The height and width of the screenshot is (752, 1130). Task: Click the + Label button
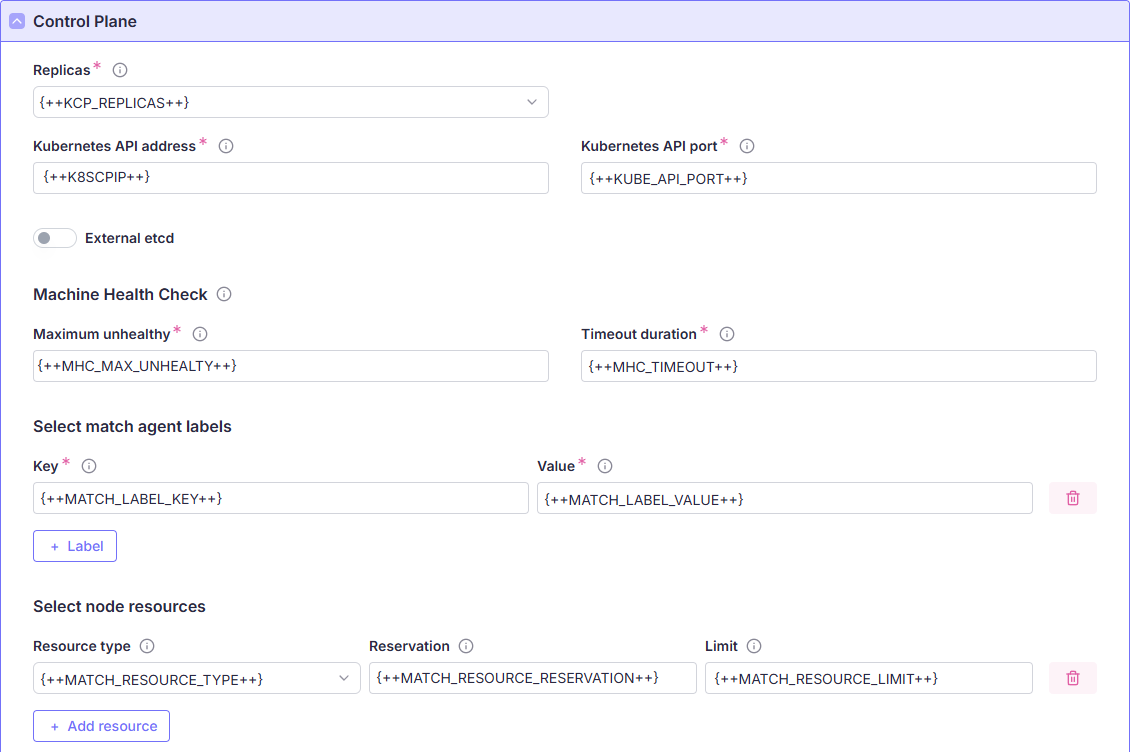pyautogui.click(x=75, y=546)
